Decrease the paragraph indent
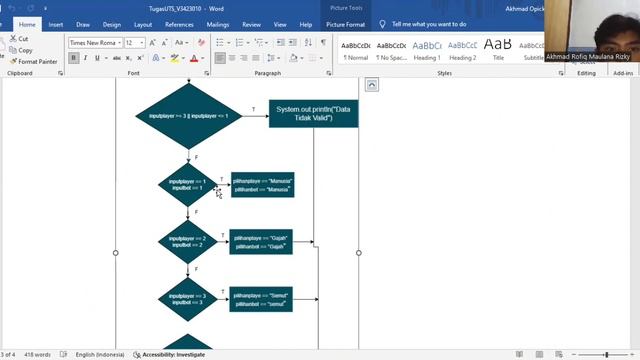Screen dimensions: 640x360 coord(281,42)
